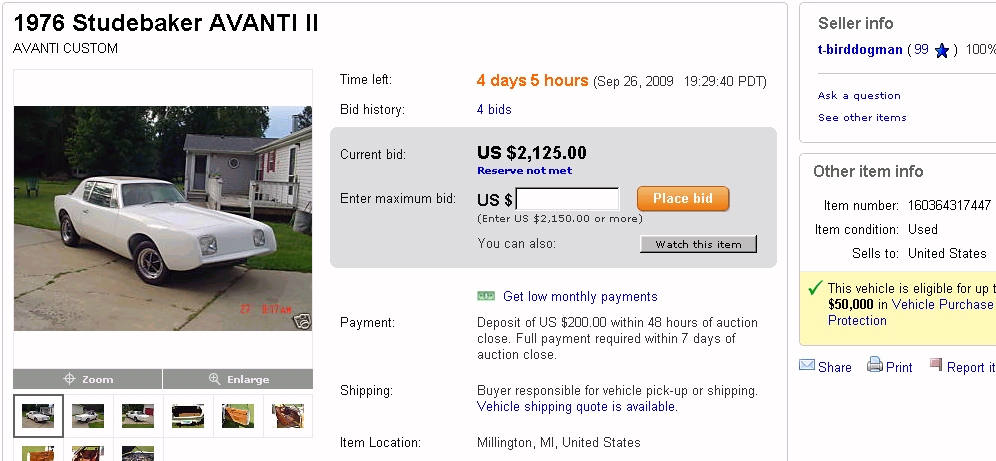Select the open trunk photo thumbnail

[x=188, y=415]
